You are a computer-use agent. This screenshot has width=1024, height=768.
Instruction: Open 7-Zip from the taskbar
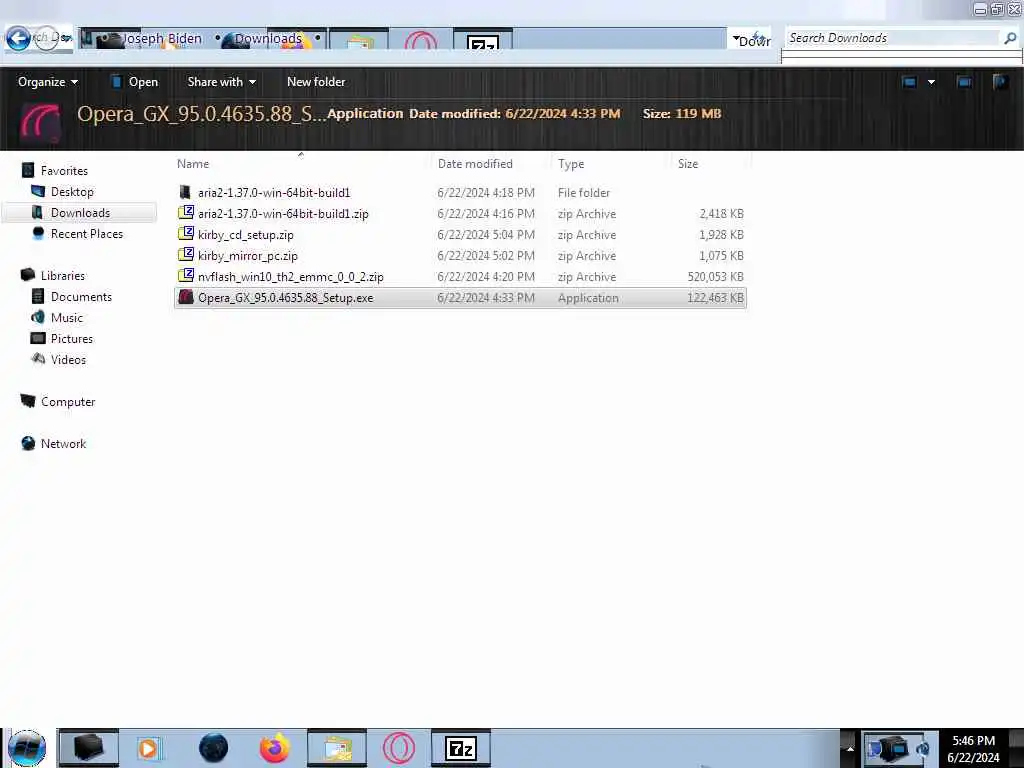461,748
